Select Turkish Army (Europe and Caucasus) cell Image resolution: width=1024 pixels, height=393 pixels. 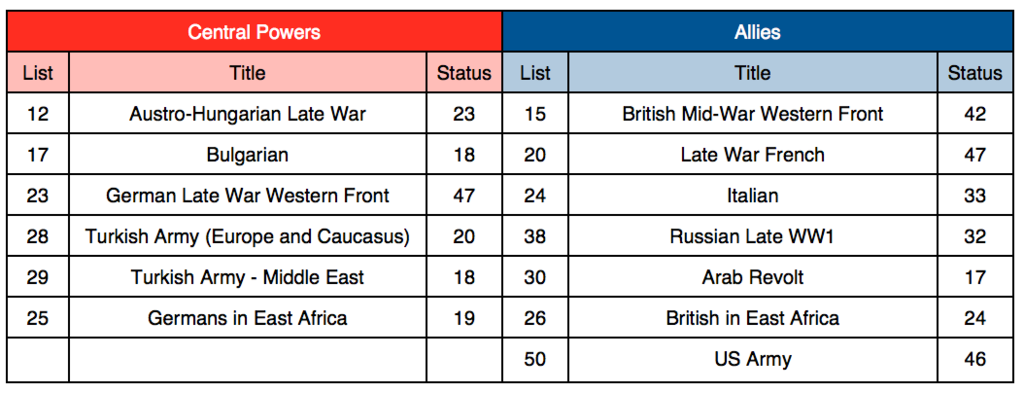pos(248,236)
